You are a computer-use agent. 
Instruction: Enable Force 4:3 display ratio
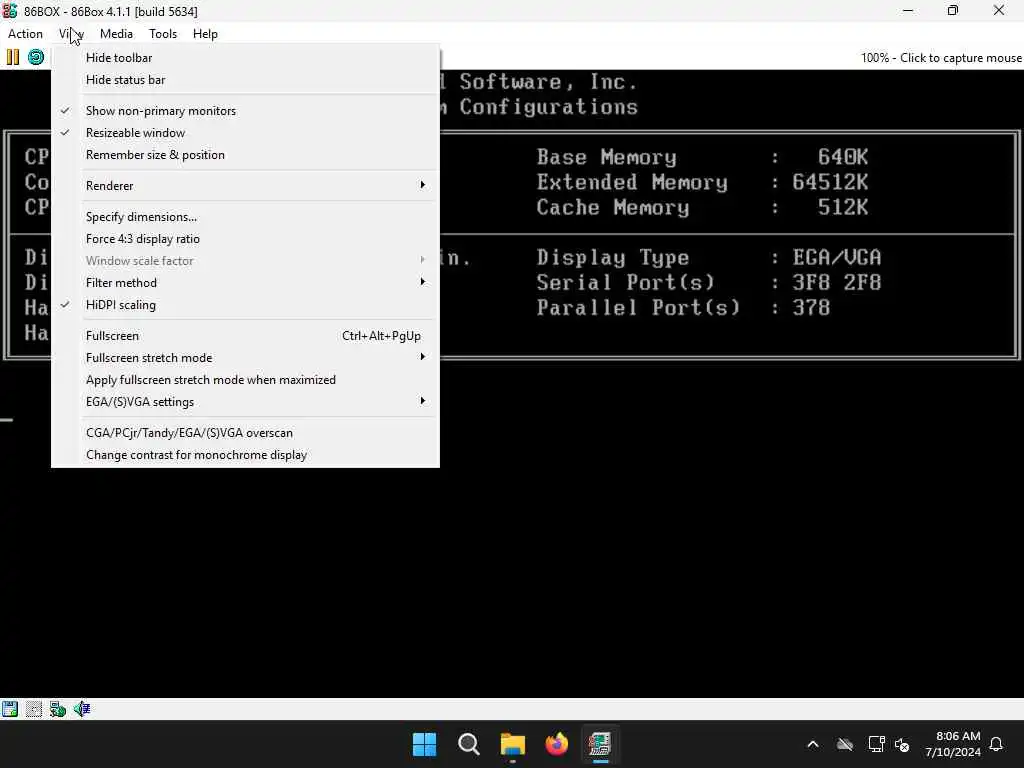point(245,239)
